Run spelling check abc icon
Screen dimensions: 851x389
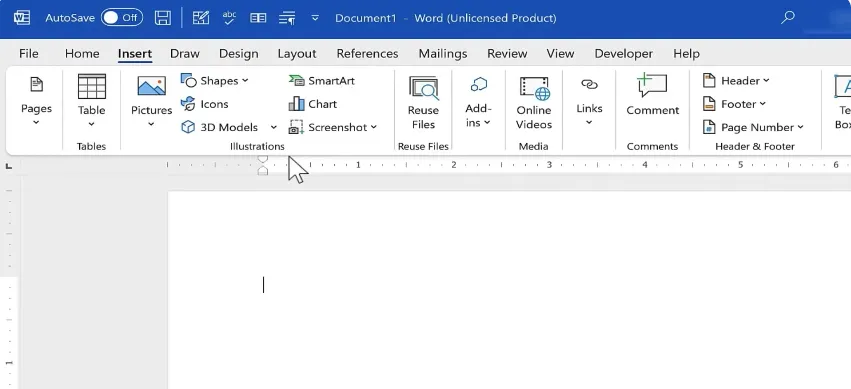click(x=230, y=18)
